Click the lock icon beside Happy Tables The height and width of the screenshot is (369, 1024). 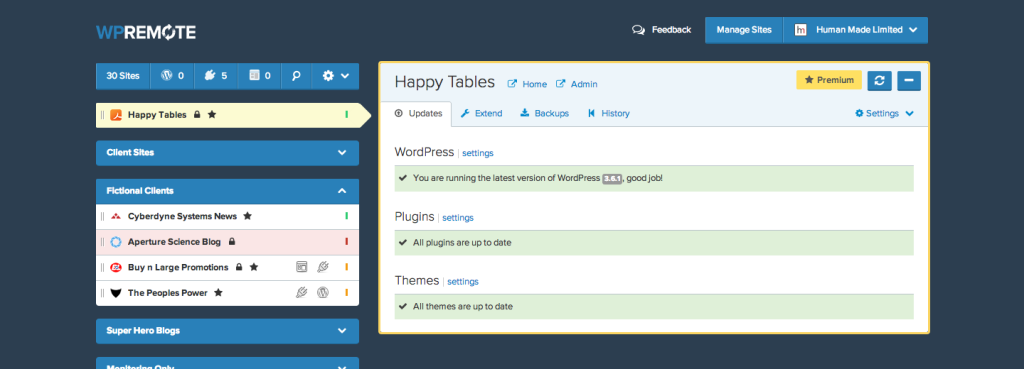(197, 114)
